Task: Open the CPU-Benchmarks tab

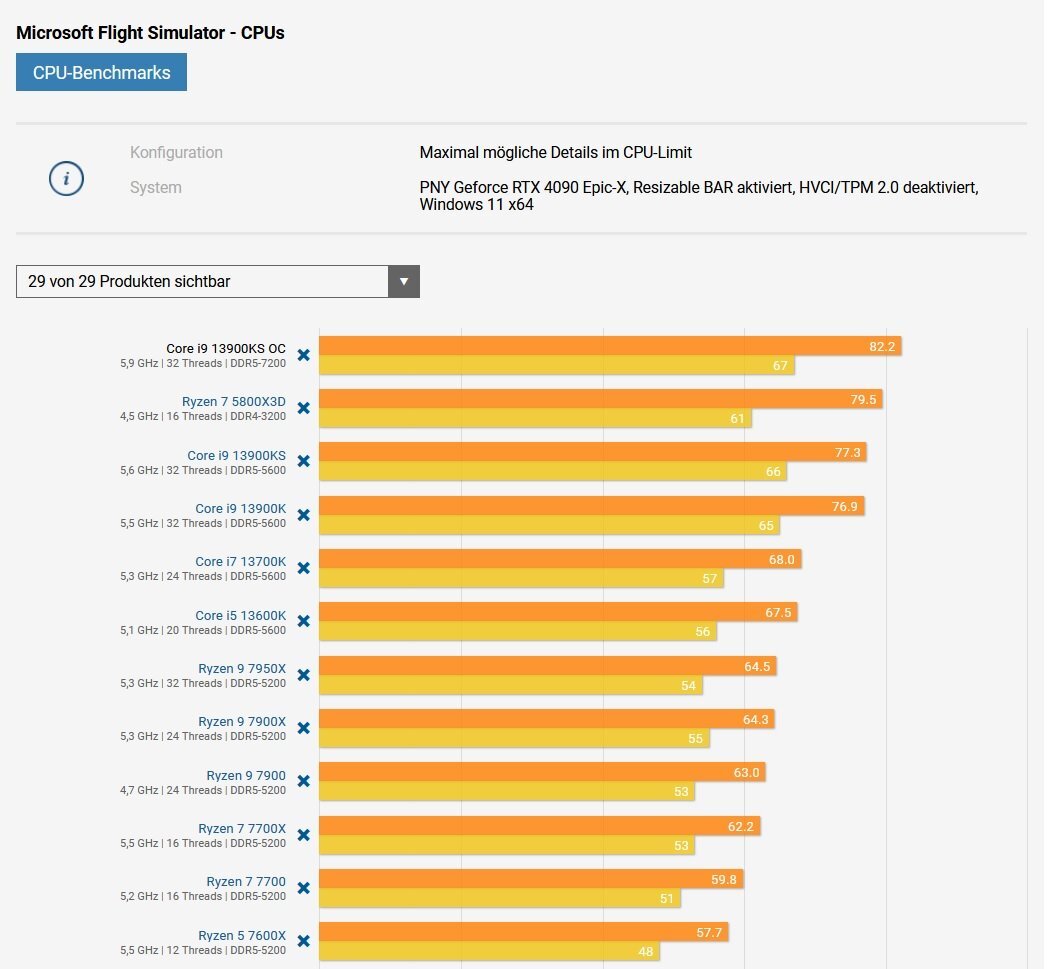Action: click(x=101, y=73)
